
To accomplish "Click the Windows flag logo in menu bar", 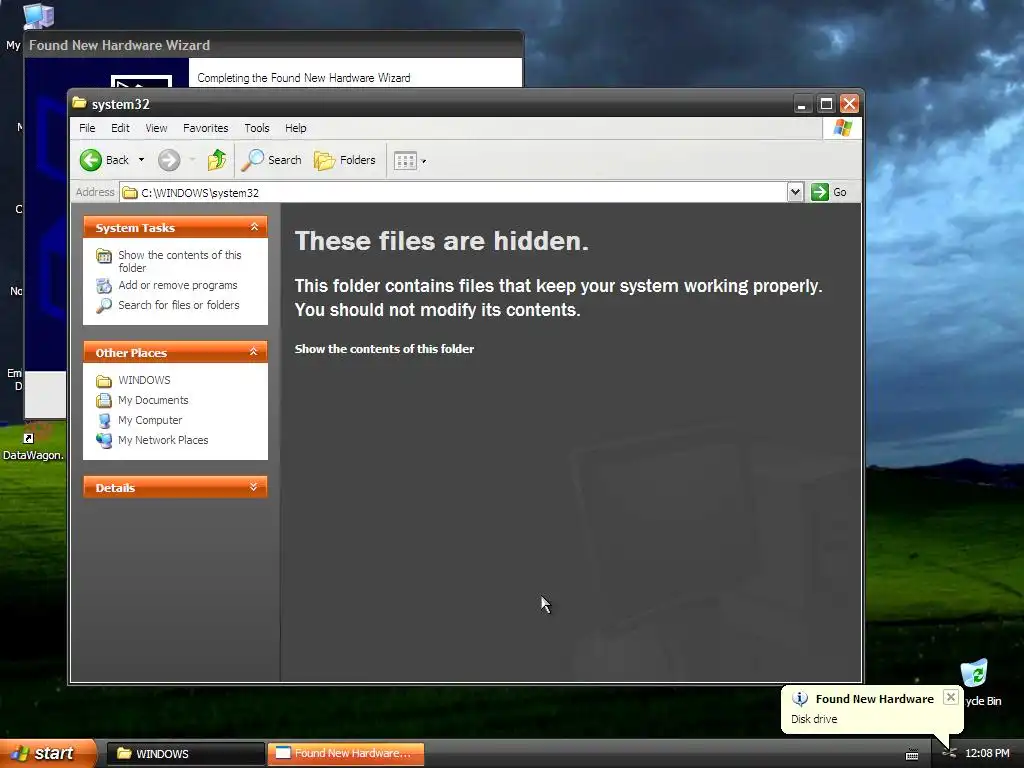I will (842, 128).
